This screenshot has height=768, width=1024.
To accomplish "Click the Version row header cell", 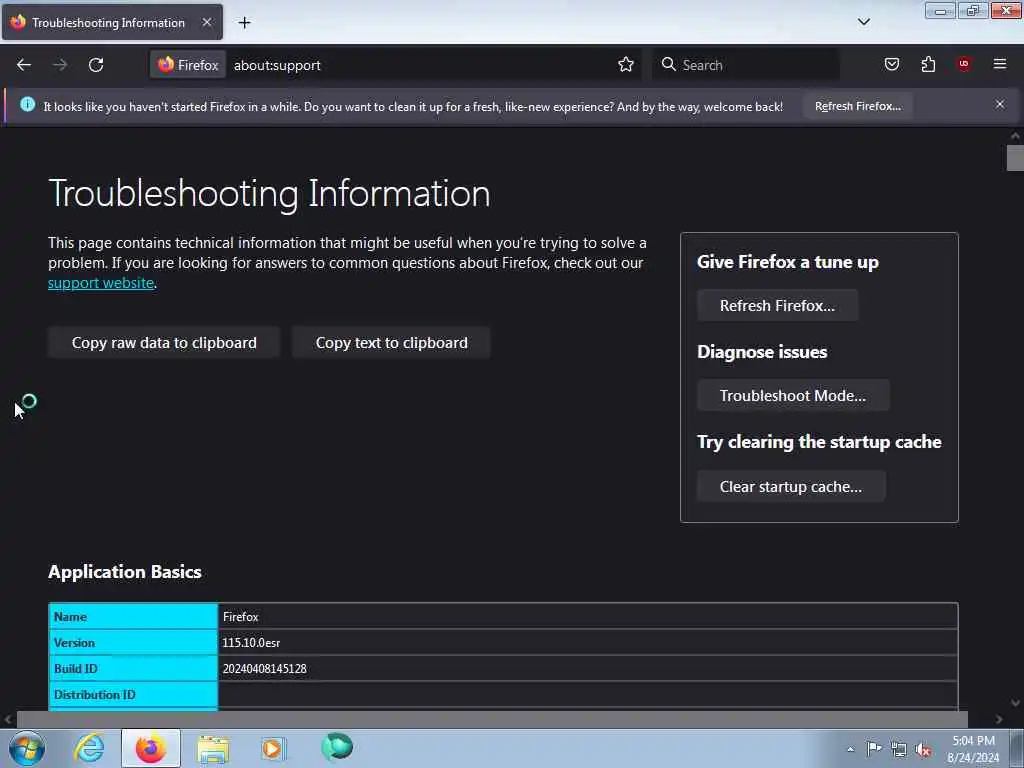I will tap(133, 643).
